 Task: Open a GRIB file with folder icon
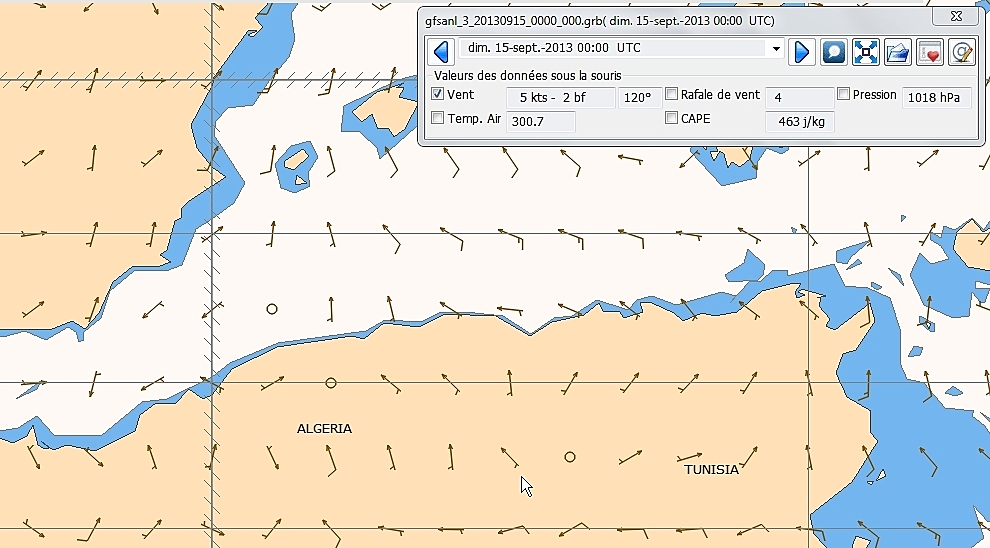[898, 52]
